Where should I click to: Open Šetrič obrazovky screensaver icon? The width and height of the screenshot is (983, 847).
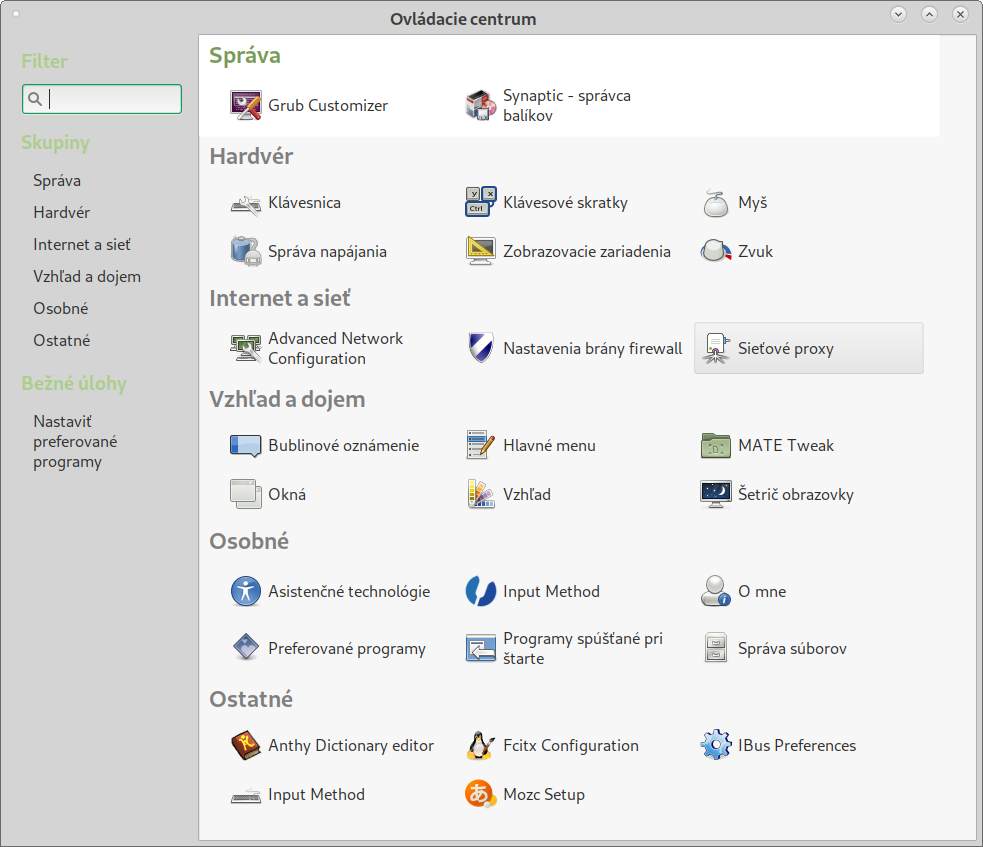pos(716,495)
